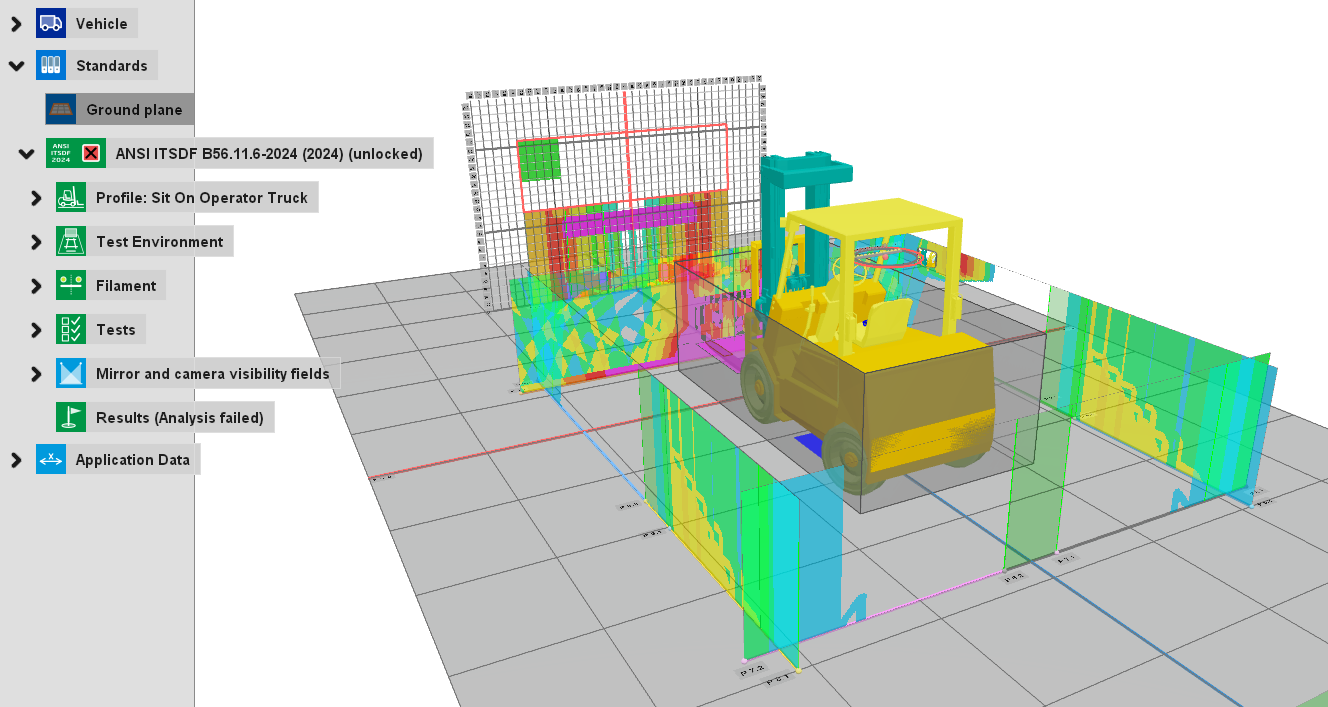Click the Tests checklist icon
Image resolution: width=1328 pixels, height=707 pixels.
point(71,329)
